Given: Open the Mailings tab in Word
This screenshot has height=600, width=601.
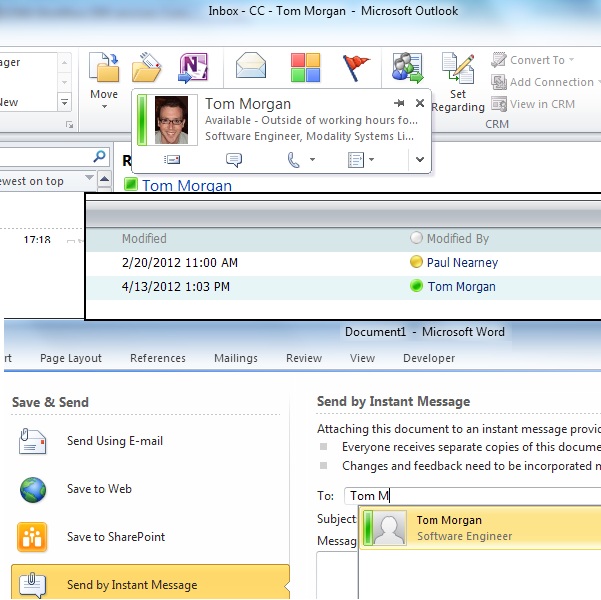Looking at the screenshot, I should (236, 358).
